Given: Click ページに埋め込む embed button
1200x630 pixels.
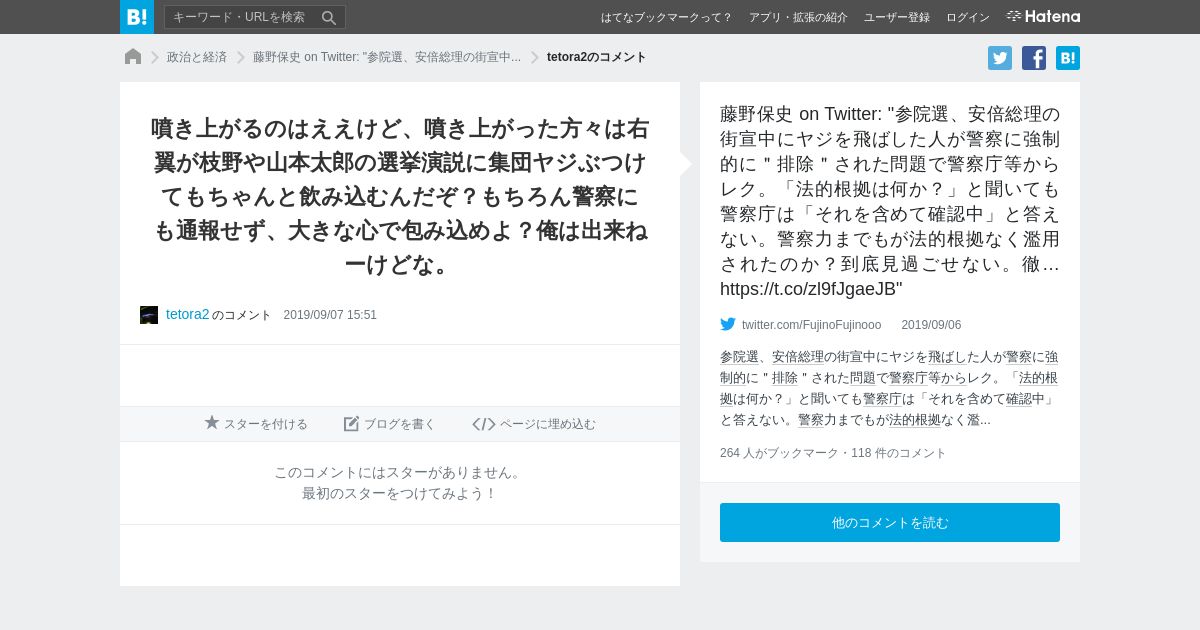Looking at the screenshot, I should pyautogui.click(x=534, y=424).
